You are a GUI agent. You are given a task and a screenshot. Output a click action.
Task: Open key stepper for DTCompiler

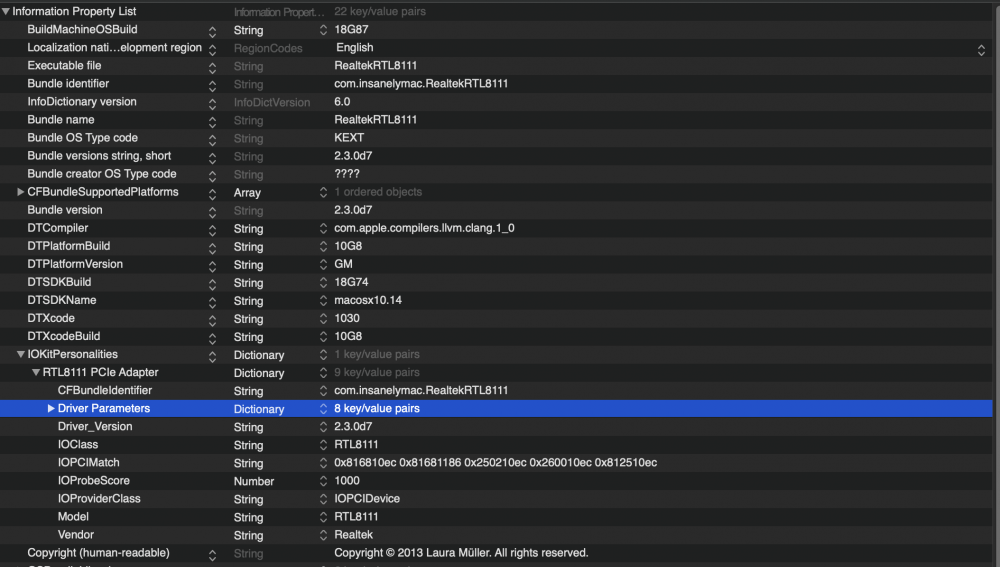coord(212,230)
